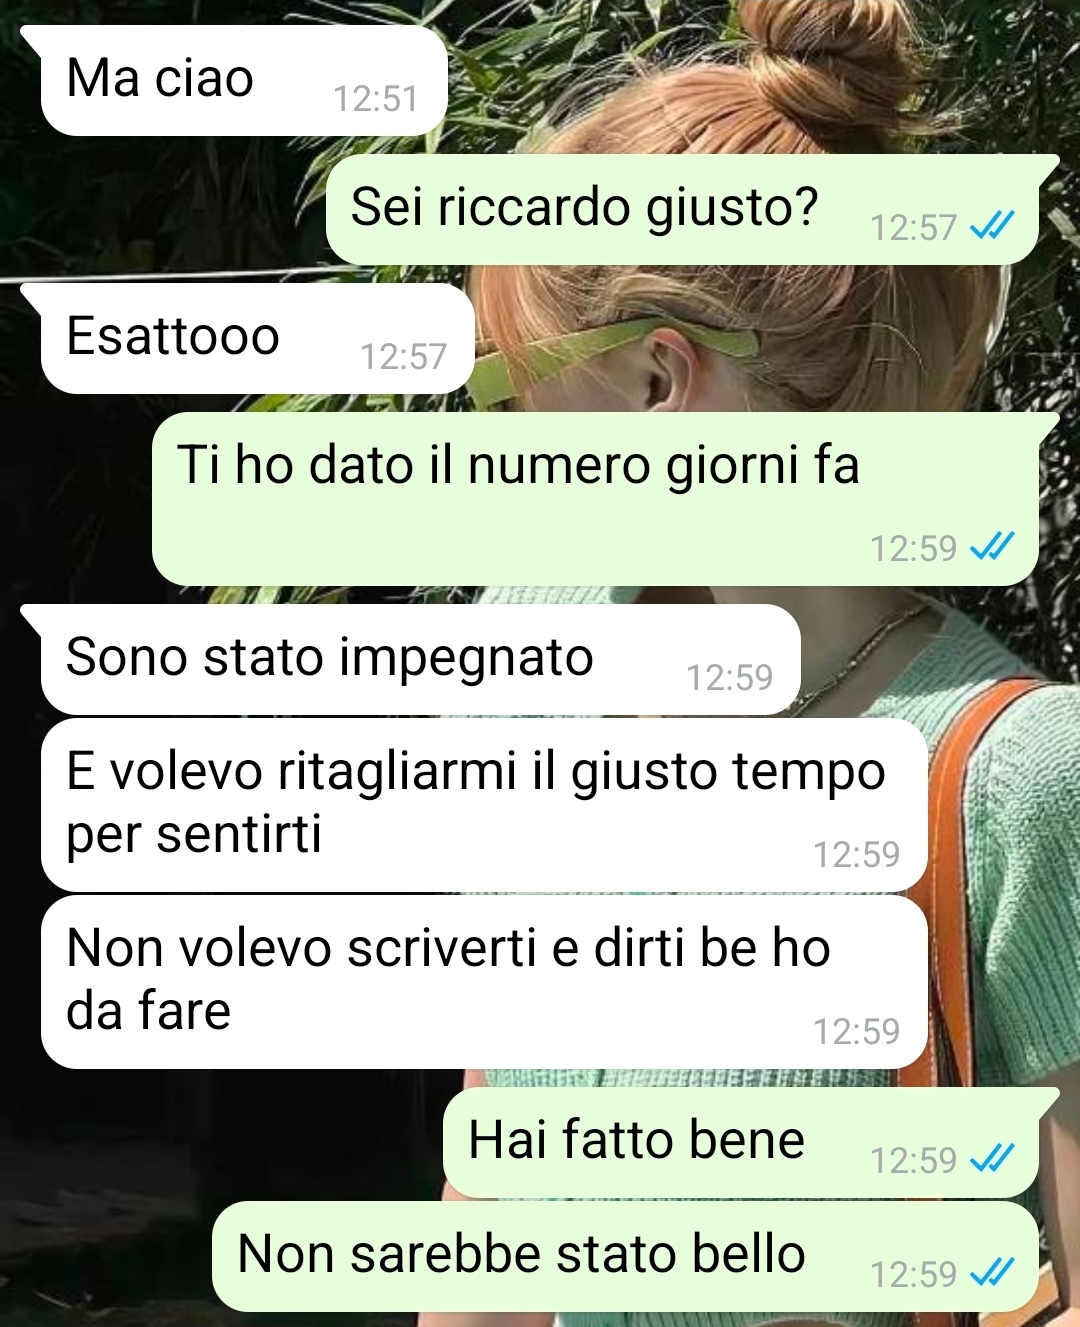
Task: Tap the "Esattooo" reply bubble
Action: [257, 338]
